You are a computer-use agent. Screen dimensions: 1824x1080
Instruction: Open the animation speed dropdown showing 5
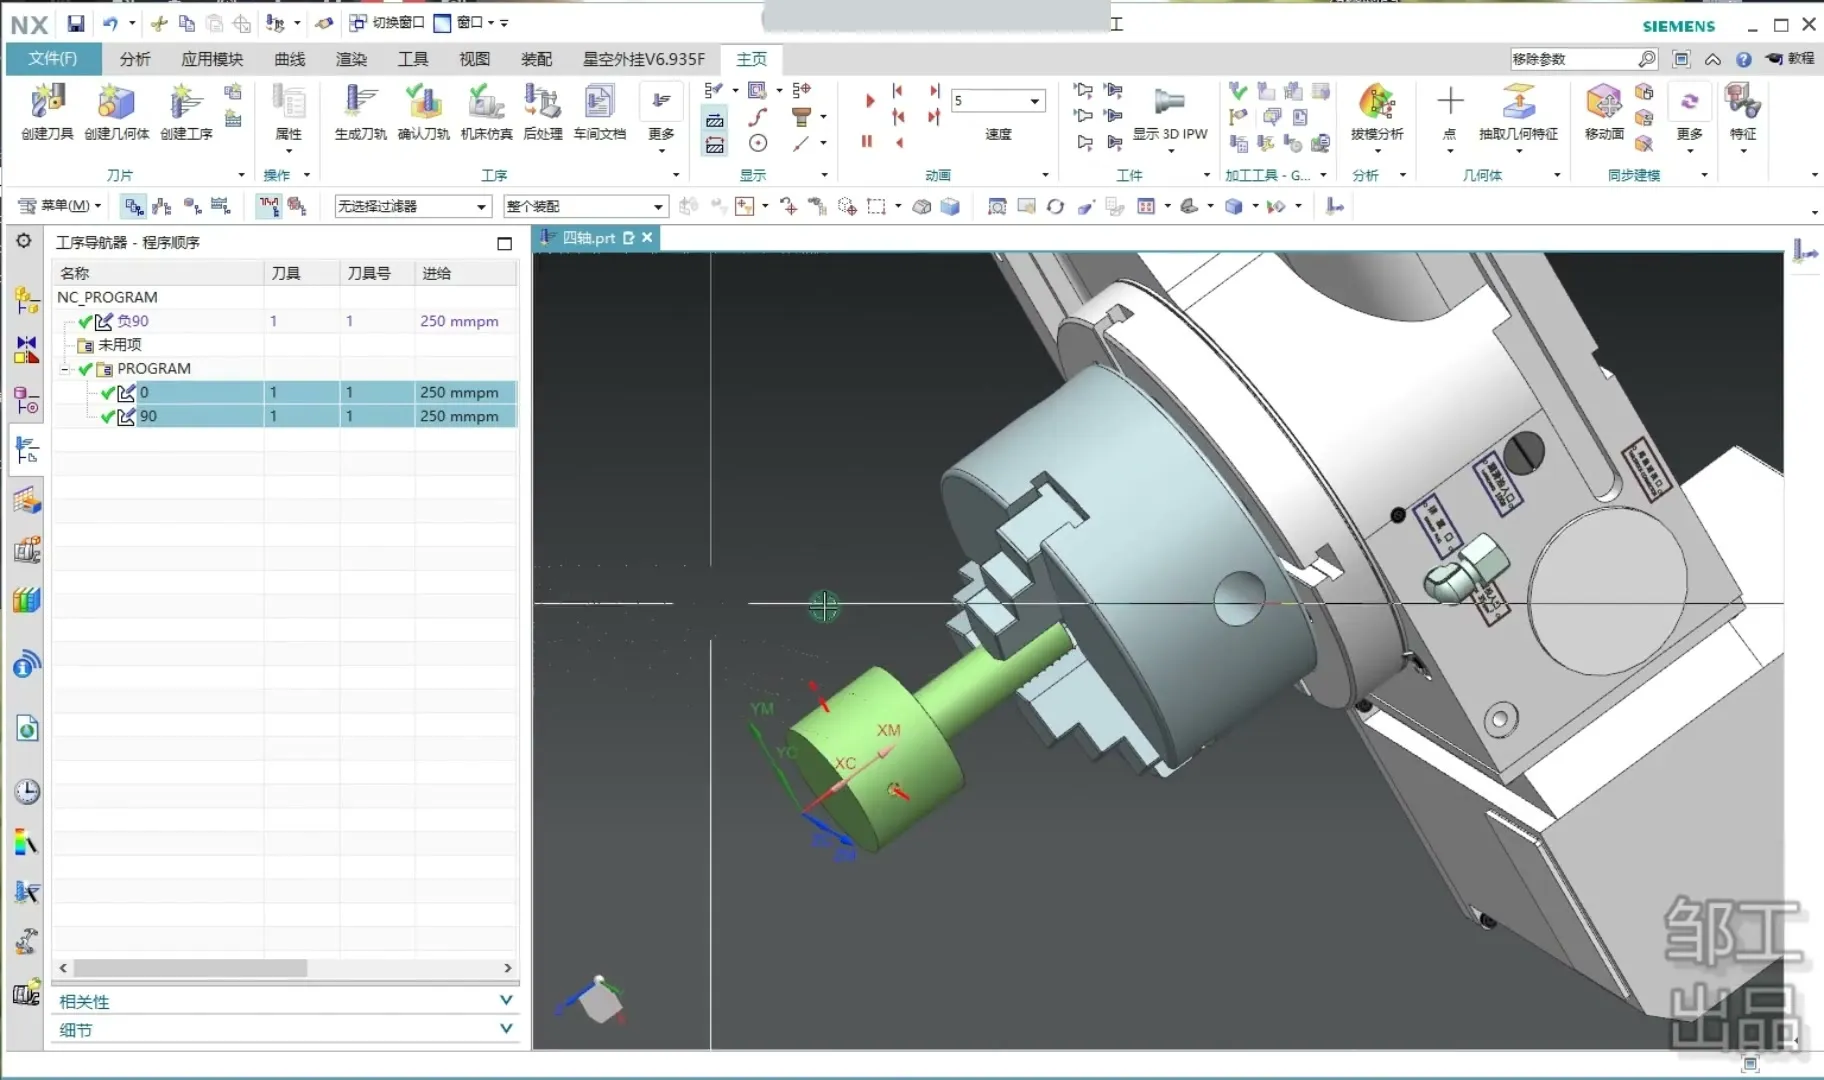pos(1034,101)
